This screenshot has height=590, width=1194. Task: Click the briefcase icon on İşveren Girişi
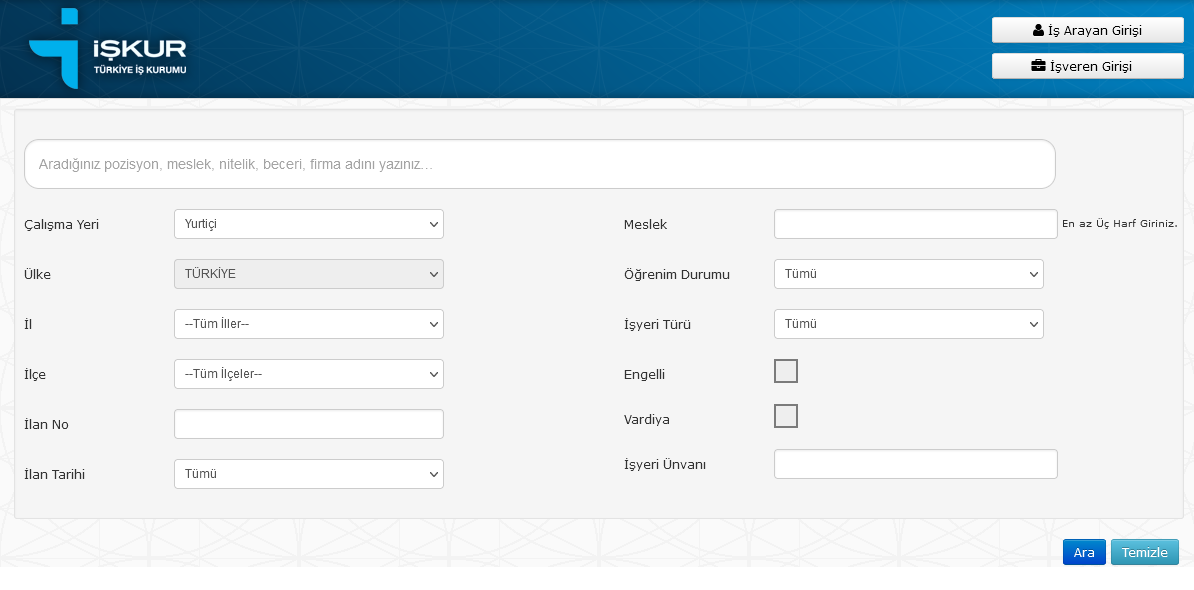[1038, 66]
